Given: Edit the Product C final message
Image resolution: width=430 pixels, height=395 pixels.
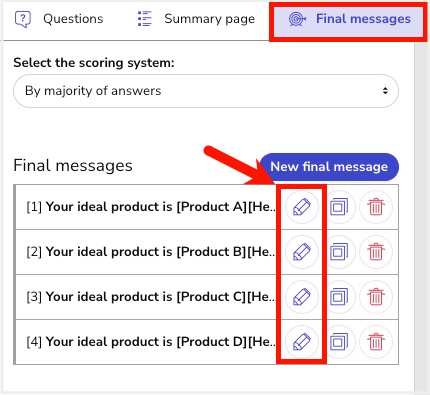Looking at the screenshot, I should 302,297.
